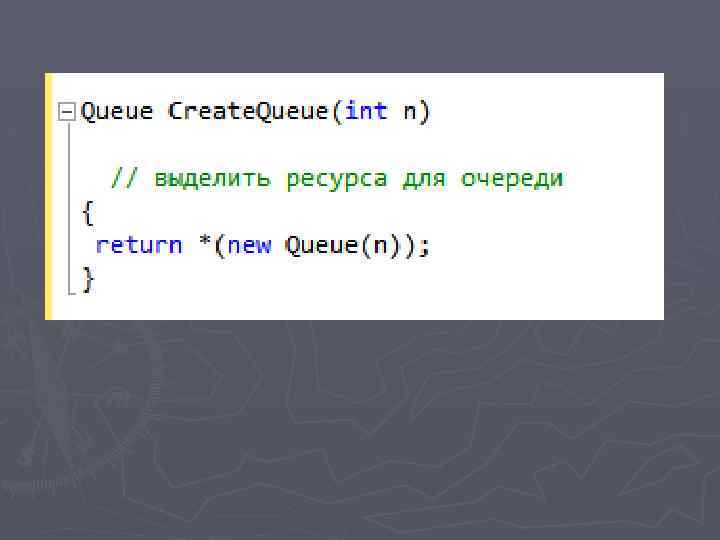720x540 pixels.
Task: Click the 'Queue' return type at line start
Action: 117,112
